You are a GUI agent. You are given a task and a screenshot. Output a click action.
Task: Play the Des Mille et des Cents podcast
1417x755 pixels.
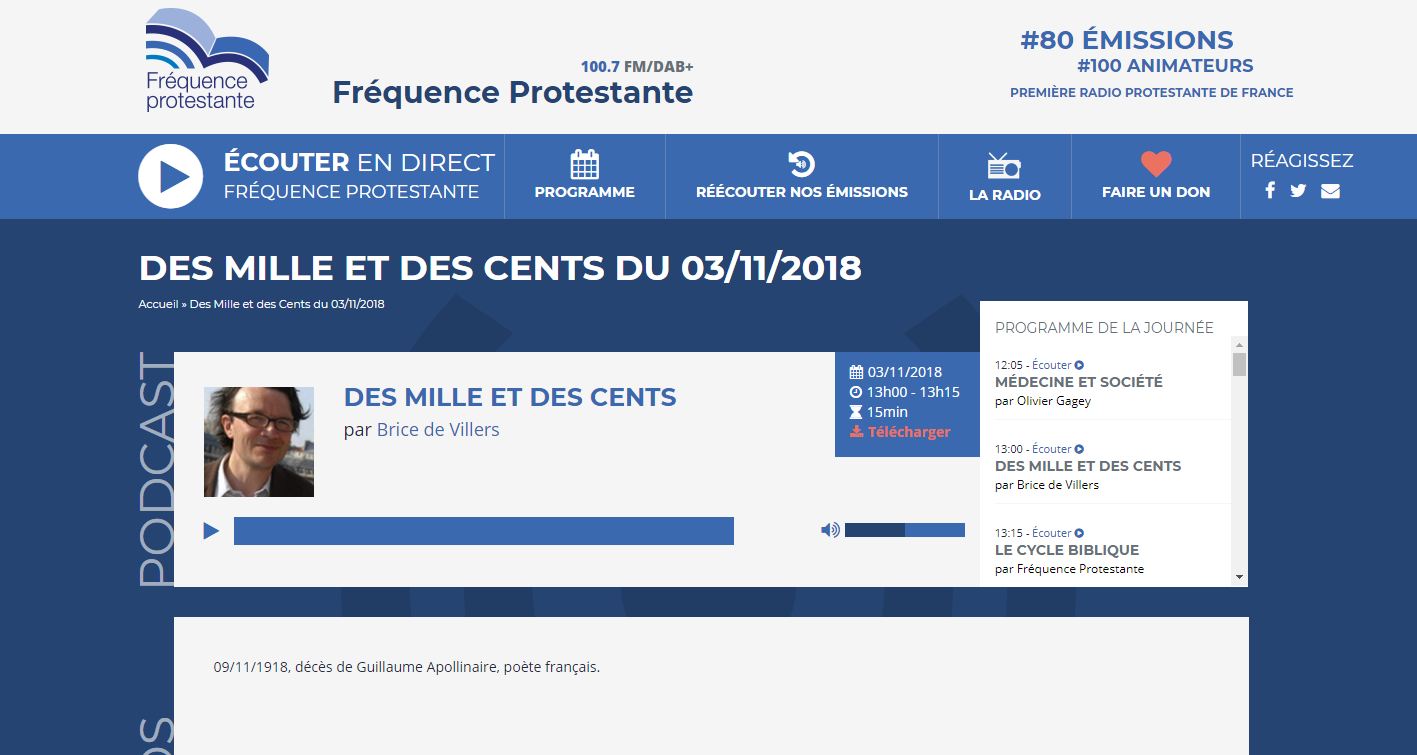click(x=211, y=531)
